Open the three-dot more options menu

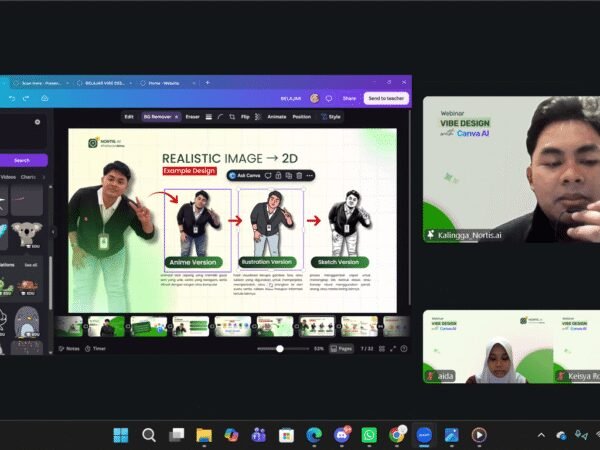(x=310, y=176)
